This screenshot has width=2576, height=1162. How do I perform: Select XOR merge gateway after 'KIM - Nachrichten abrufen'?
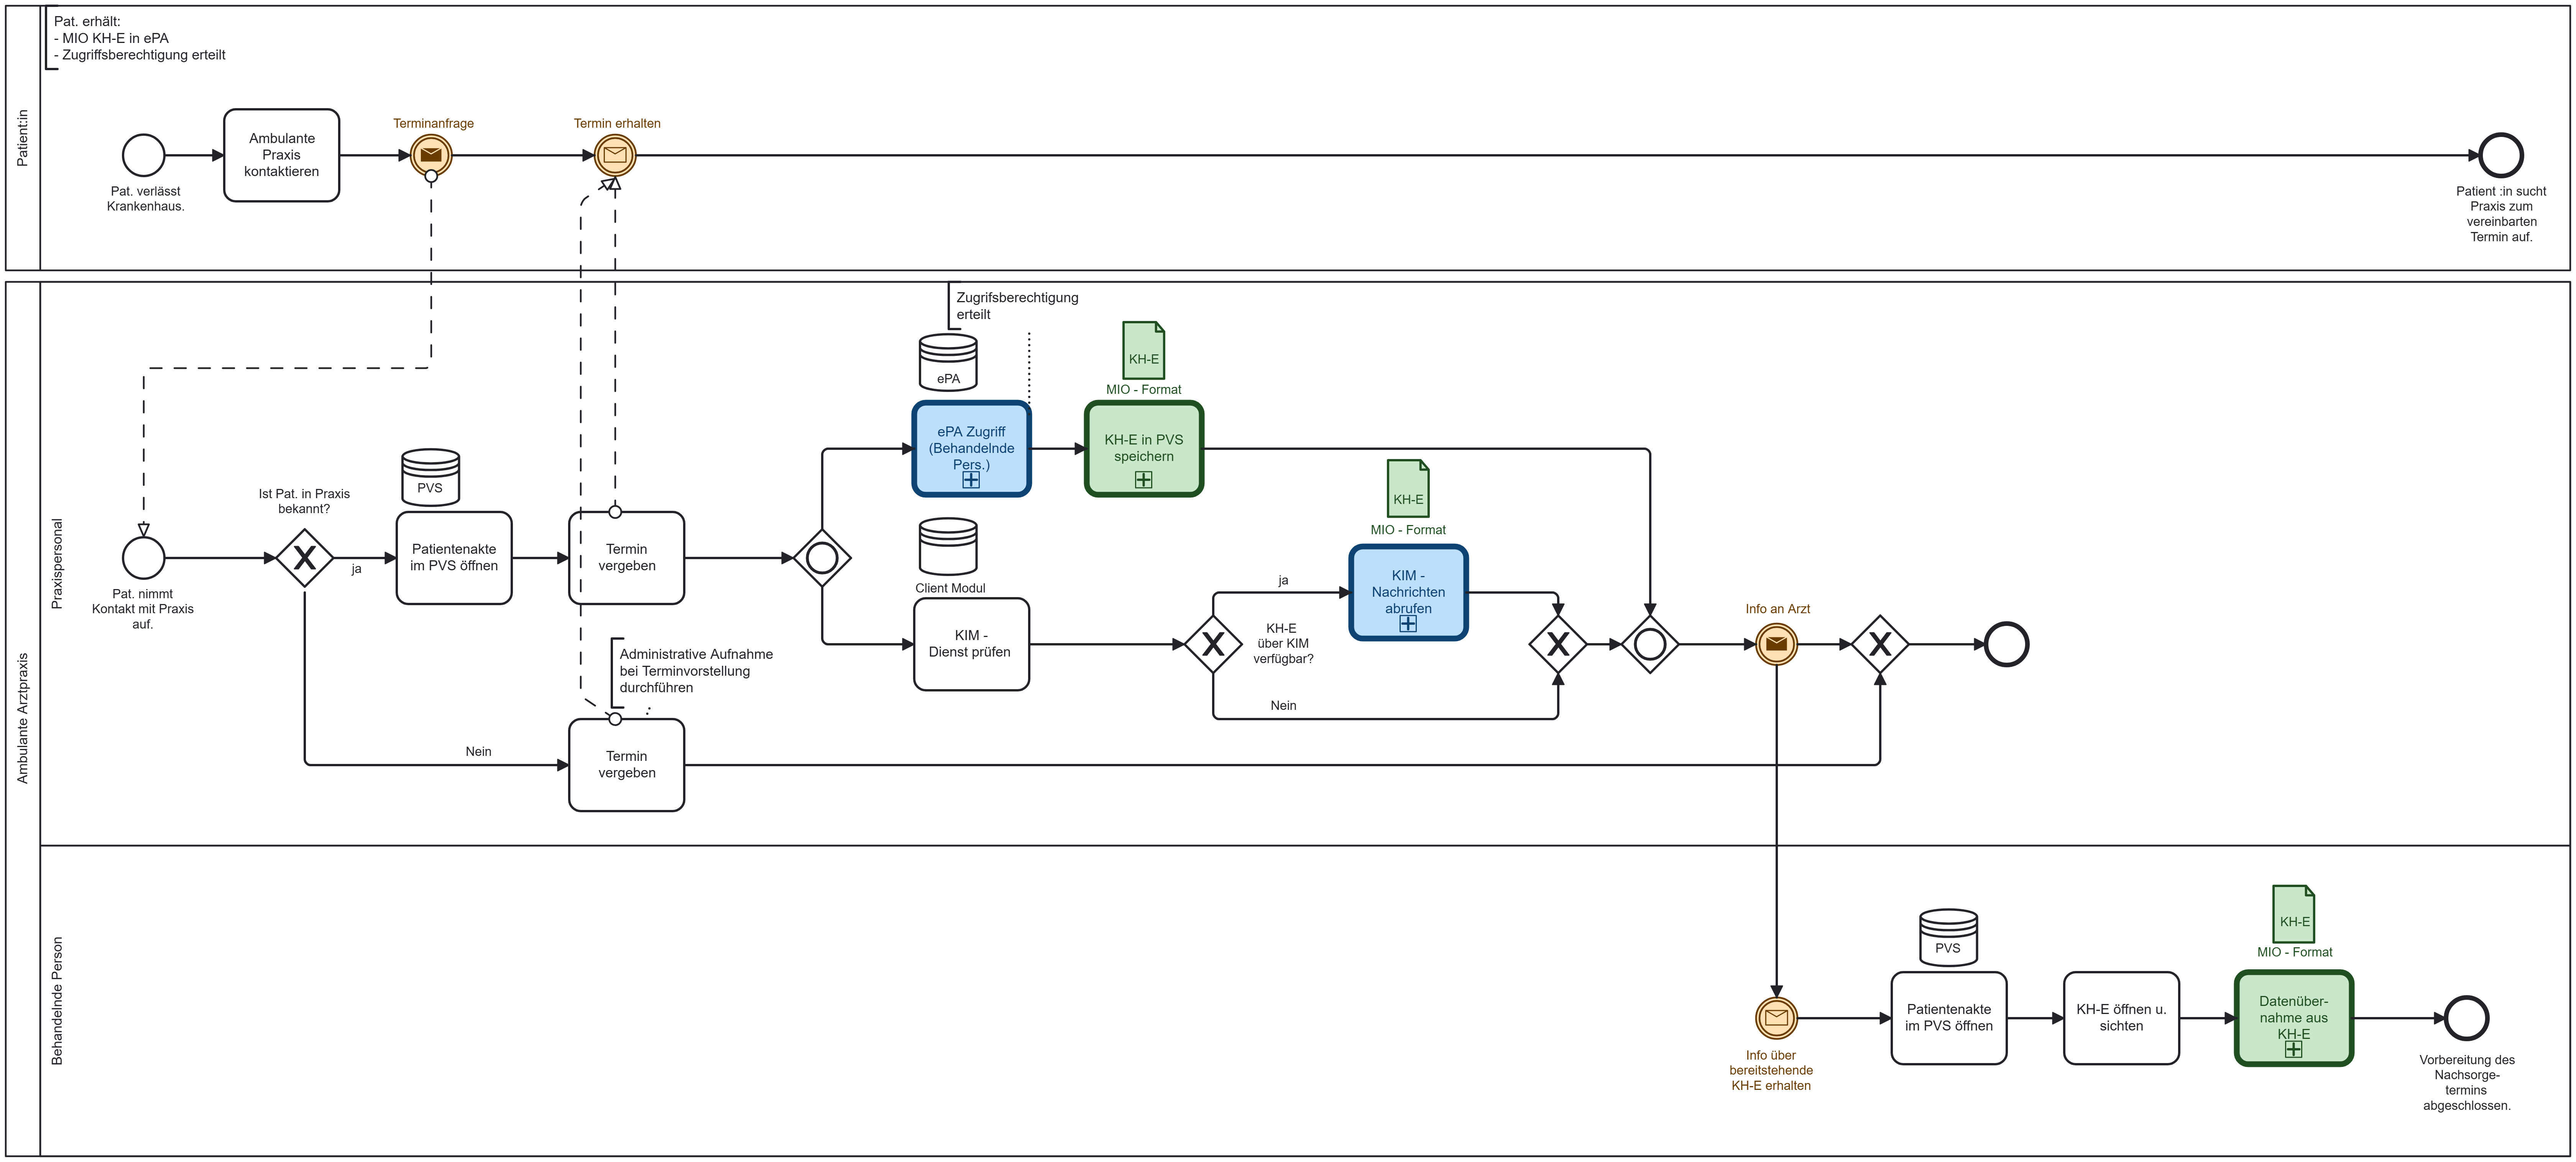(x=1558, y=644)
